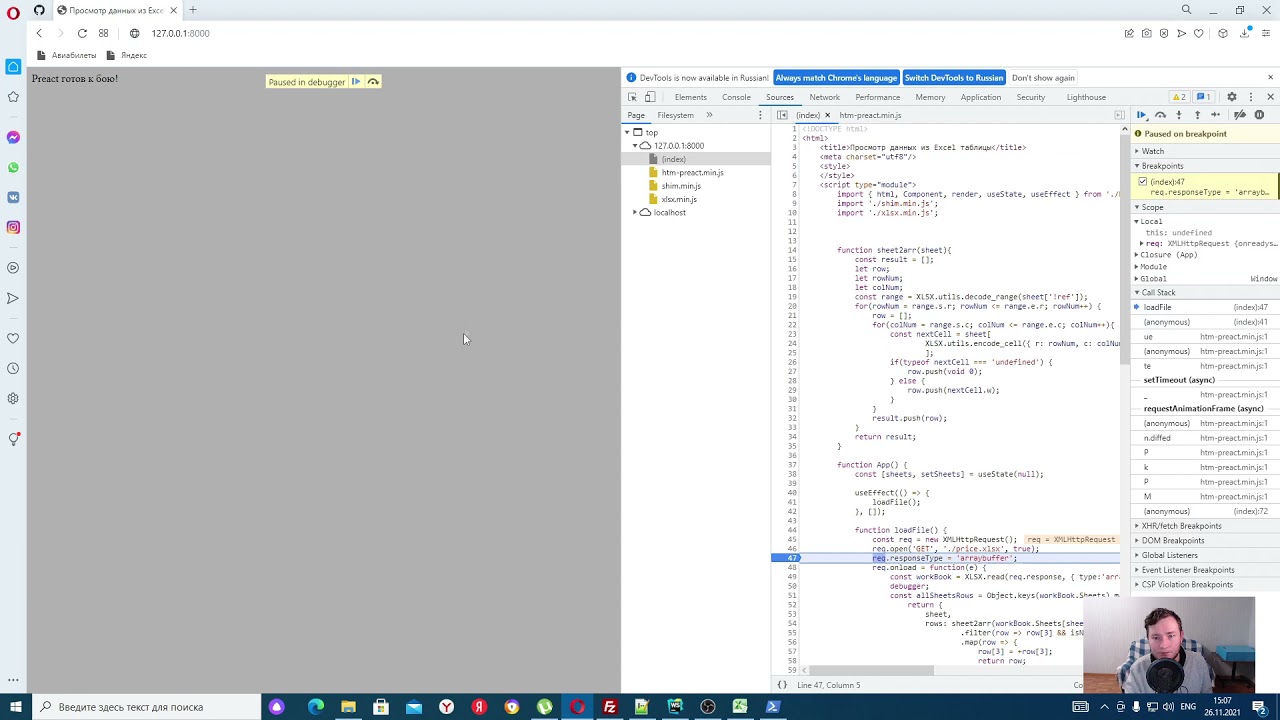Click the Step into next function icon
Image resolution: width=1280 pixels, height=720 pixels.
tap(1179, 115)
